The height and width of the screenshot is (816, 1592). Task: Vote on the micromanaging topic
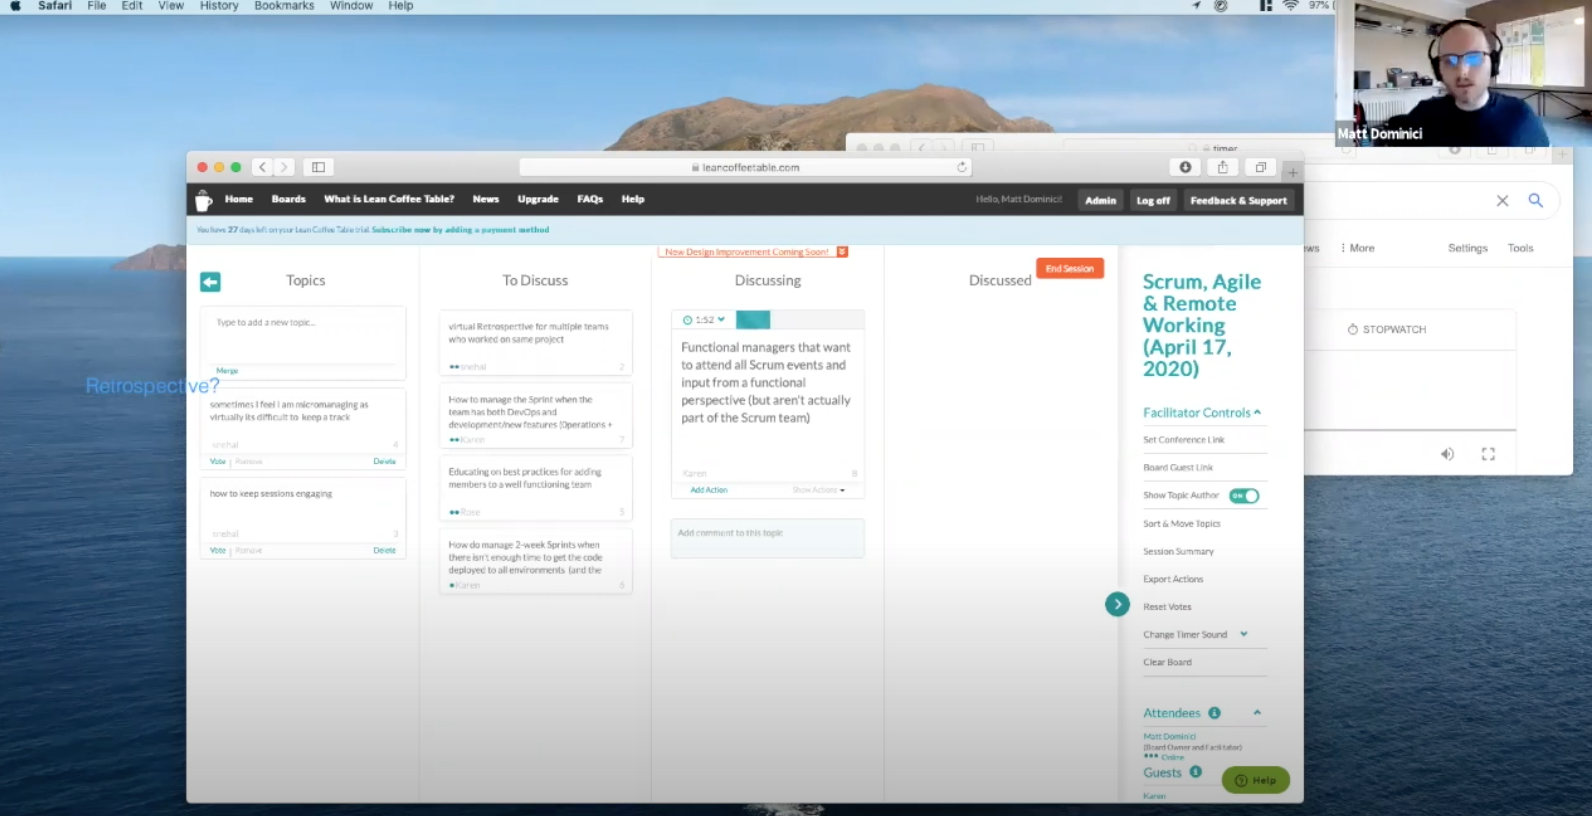point(218,462)
